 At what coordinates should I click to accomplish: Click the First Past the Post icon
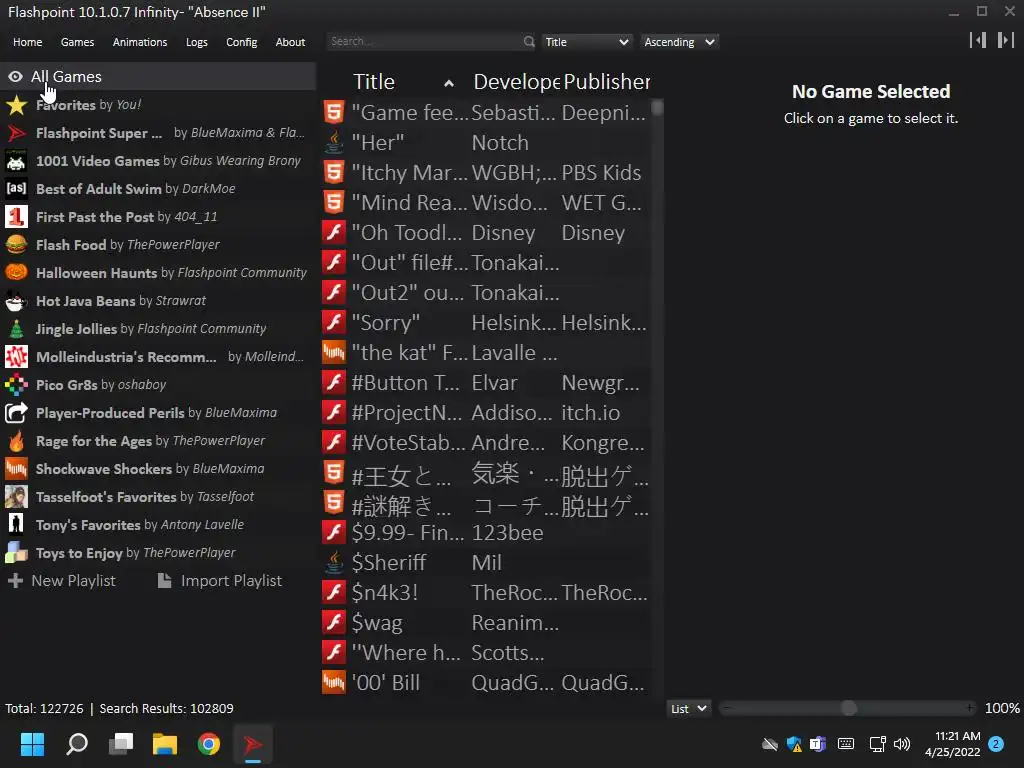click(16, 217)
